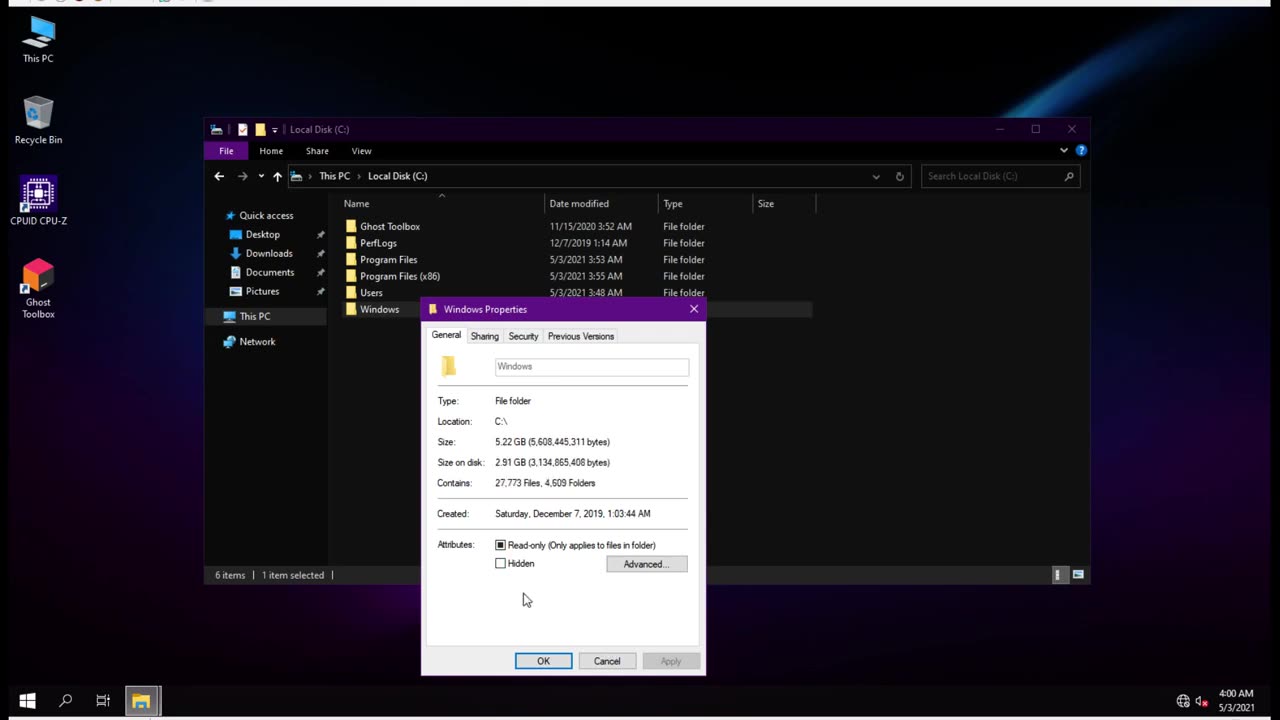Select Network in navigation pane
Screen dimensions: 1280x720
click(257, 341)
